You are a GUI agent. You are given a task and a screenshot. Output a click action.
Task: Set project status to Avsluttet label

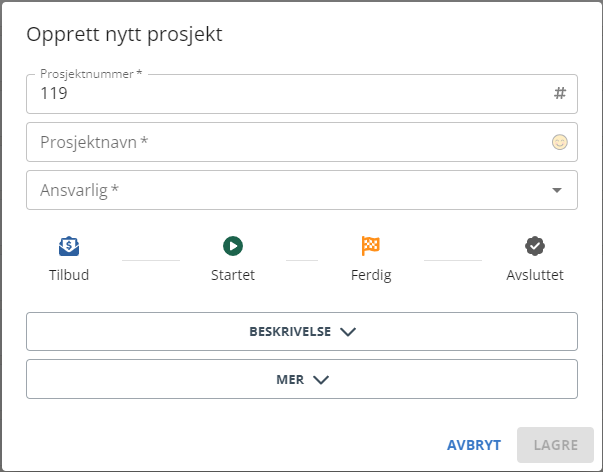[x=535, y=275]
